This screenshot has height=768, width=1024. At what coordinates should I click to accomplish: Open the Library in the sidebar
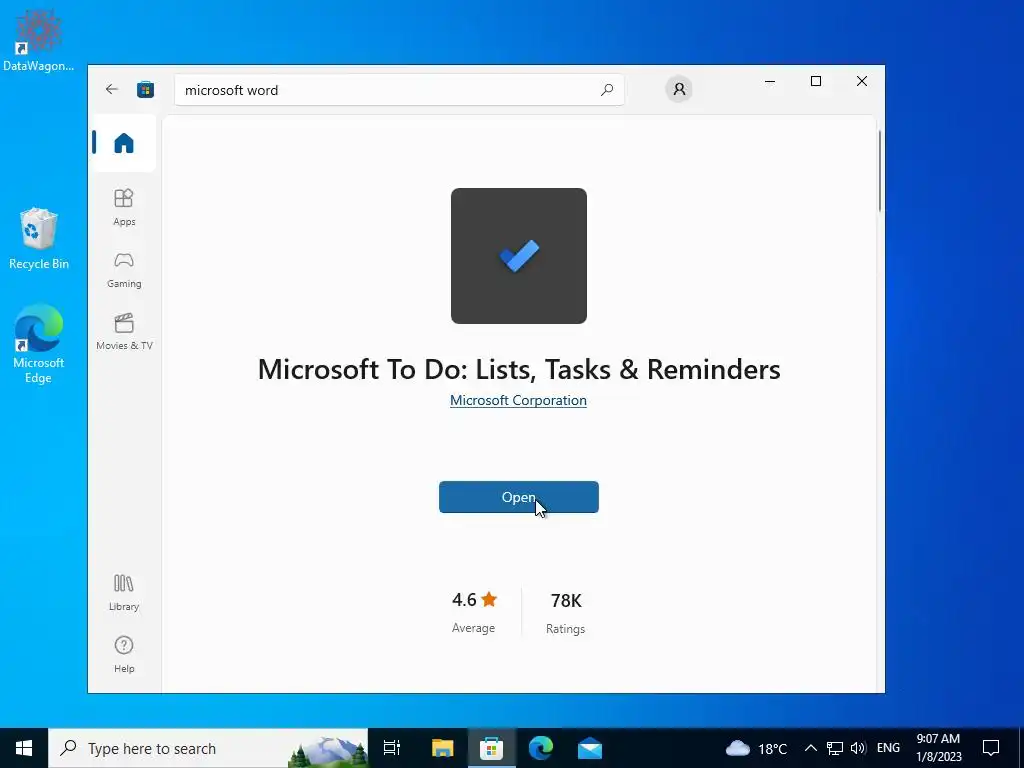(124, 593)
